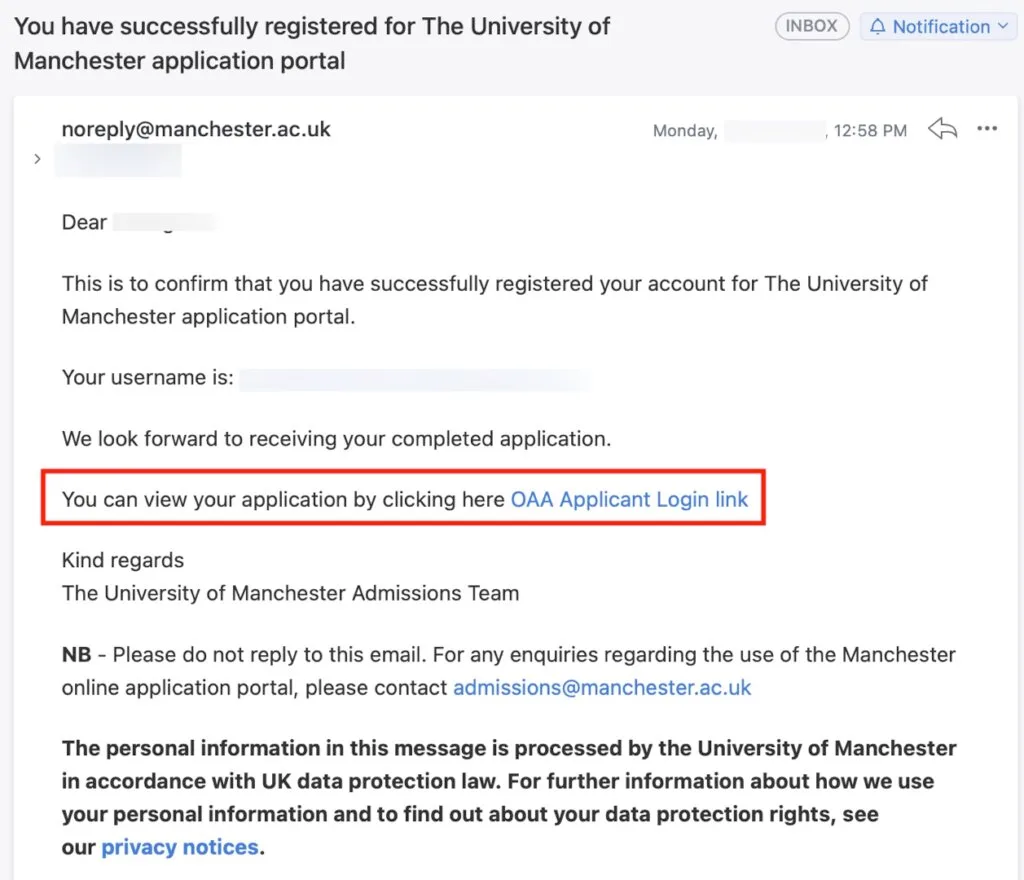Click the admissions@manchester.ac.uk email link
This screenshot has width=1024, height=880.
click(x=602, y=687)
